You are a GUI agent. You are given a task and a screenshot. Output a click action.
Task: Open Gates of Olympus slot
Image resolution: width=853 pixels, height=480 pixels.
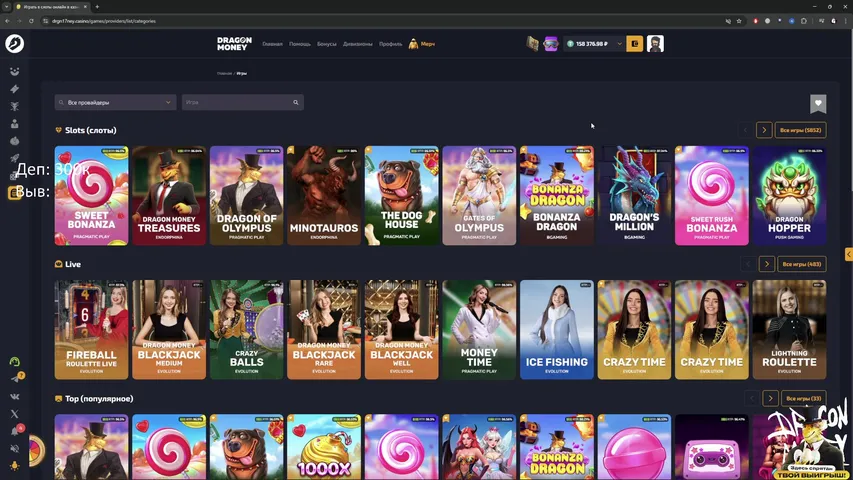pos(479,195)
